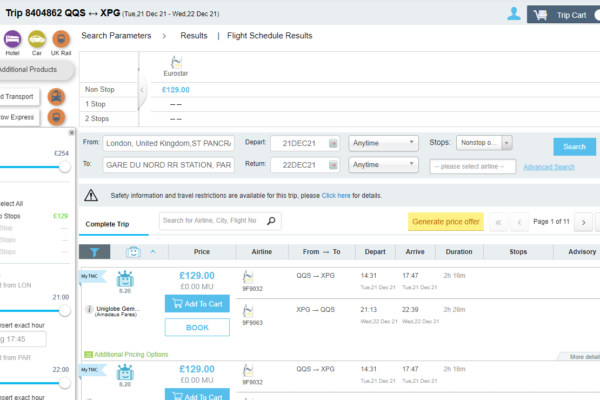Click the info icon beside Uniglobe Gem
Screen dimensions: 600x400
[90, 309]
